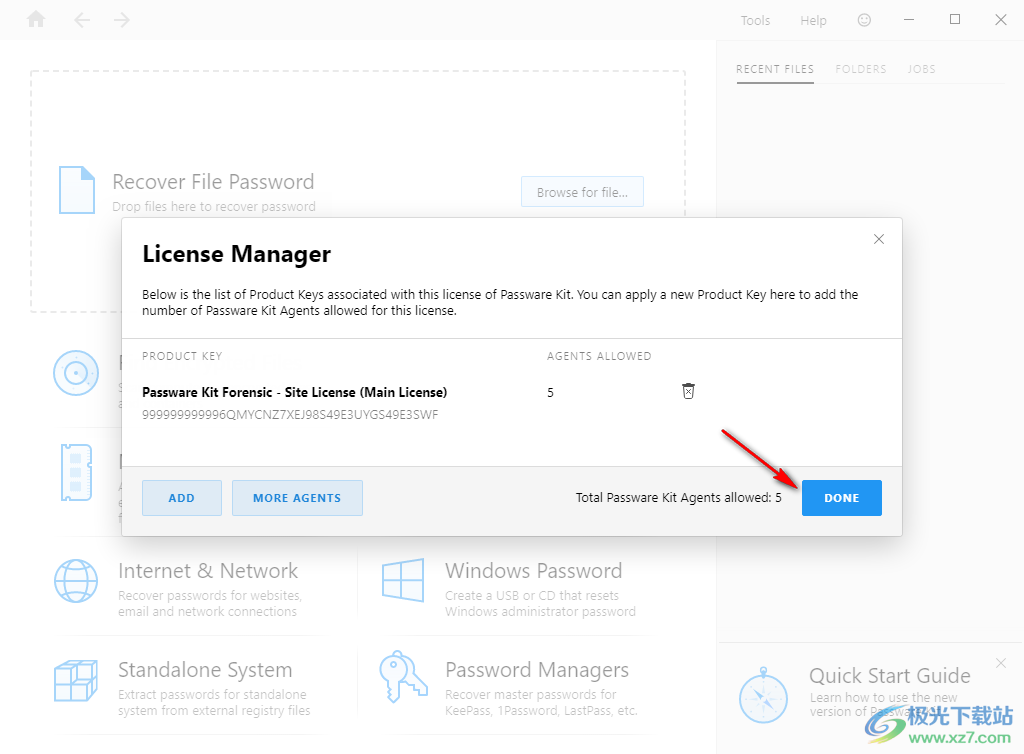Click the More Agents button

pyautogui.click(x=297, y=498)
